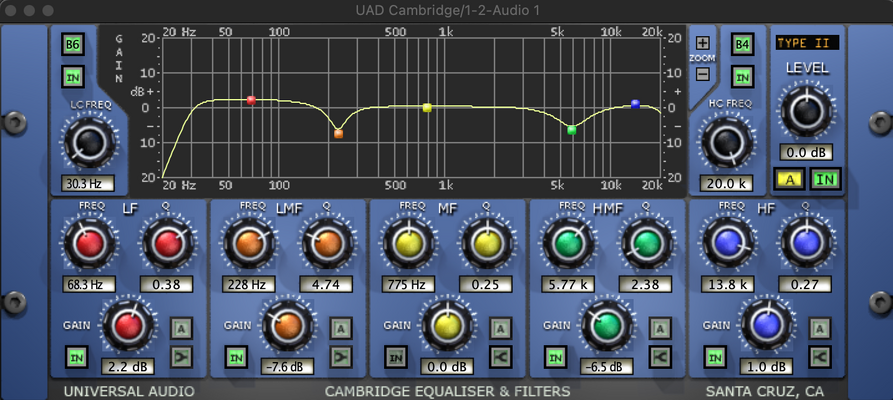Click the HC FREQ knob
Viewport: 893px width, 400px height.
coord(727,142)
